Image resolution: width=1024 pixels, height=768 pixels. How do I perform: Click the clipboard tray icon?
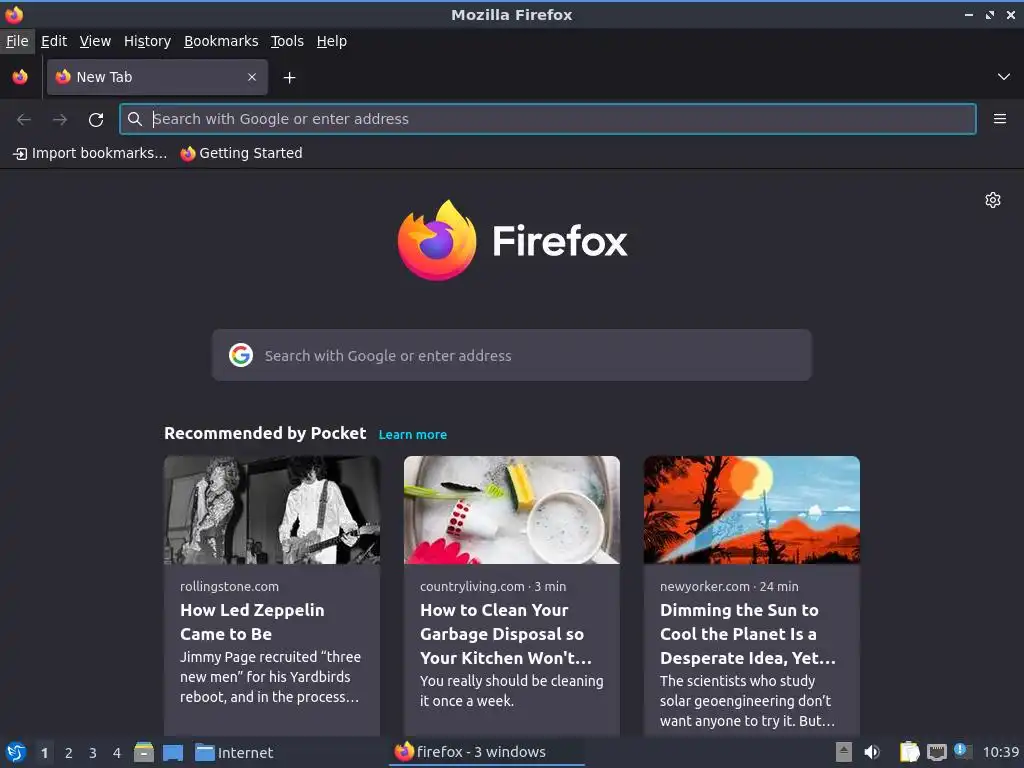coord(909,752)
